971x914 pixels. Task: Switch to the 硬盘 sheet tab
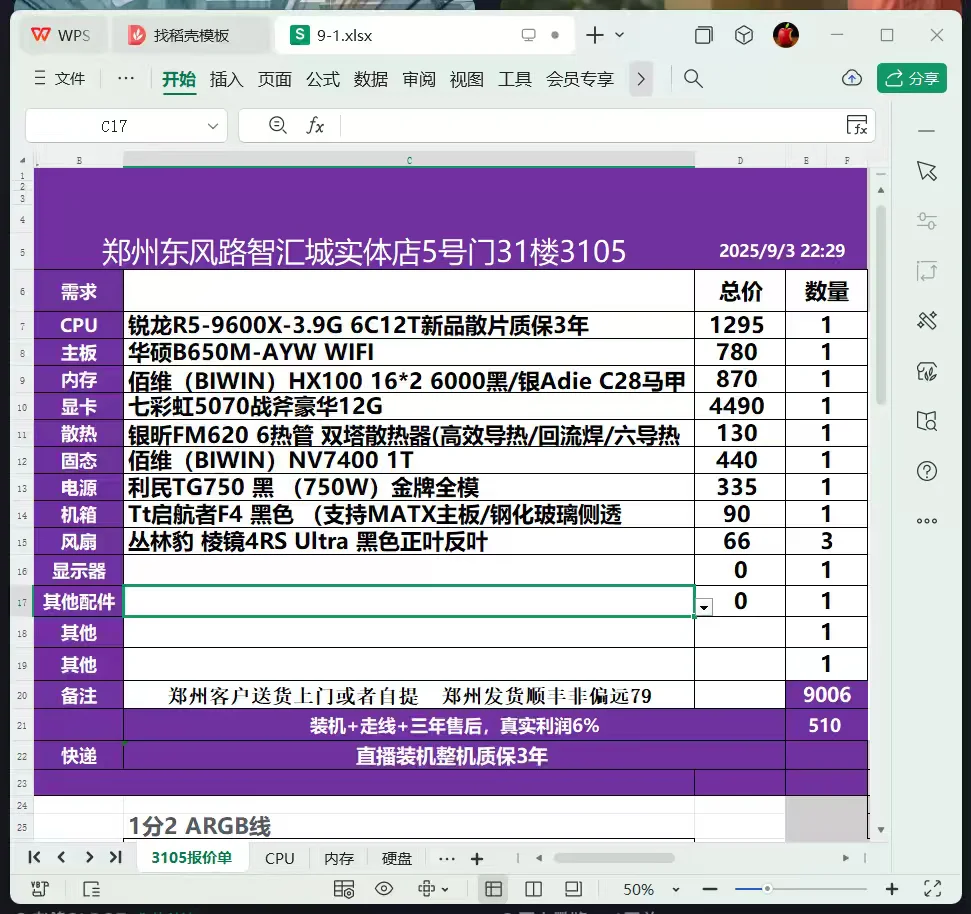click(397, 858)
